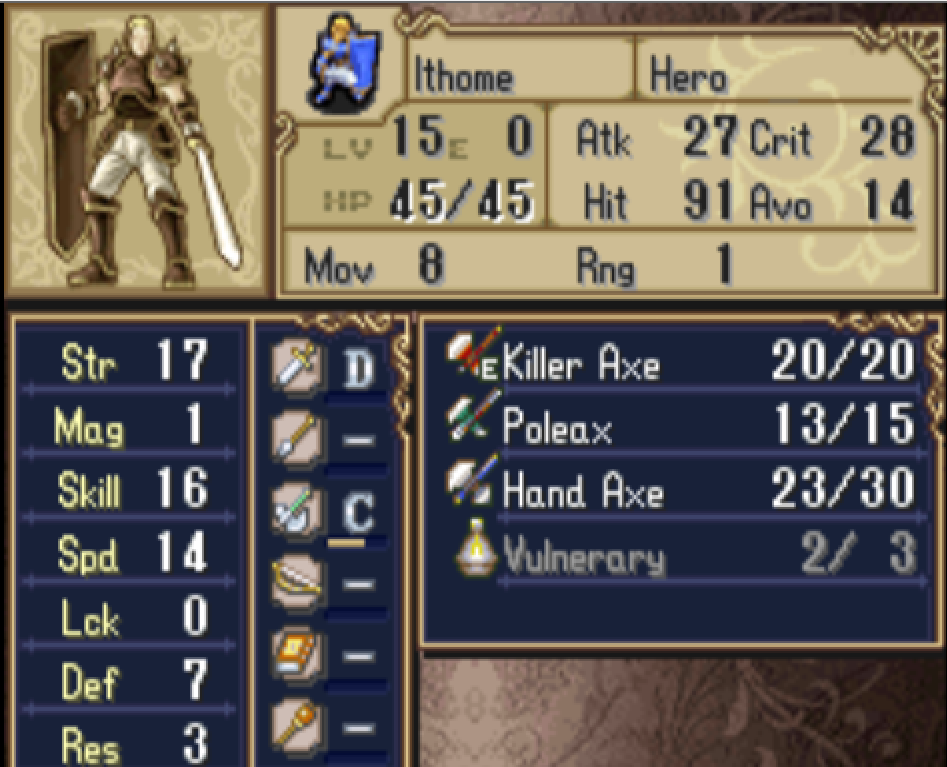Select the Killer Axe inventory entry
947x767 pixels.
point(680,359)
